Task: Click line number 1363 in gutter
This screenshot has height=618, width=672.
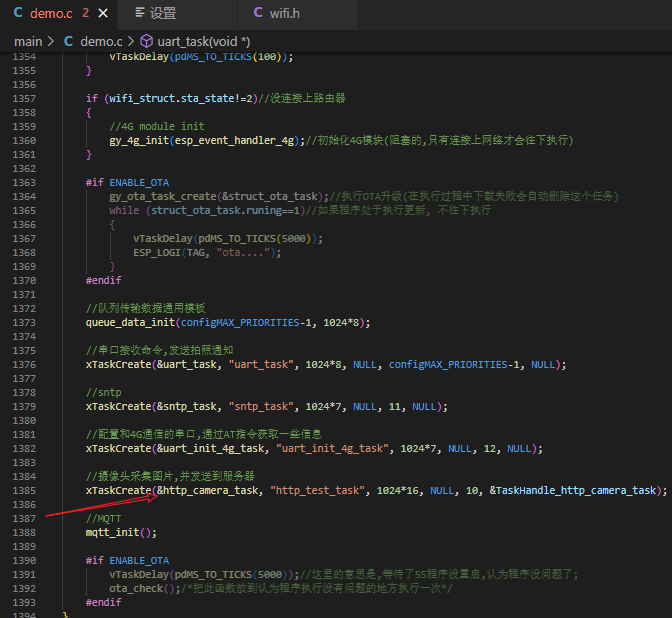Action: pos(24,183)
